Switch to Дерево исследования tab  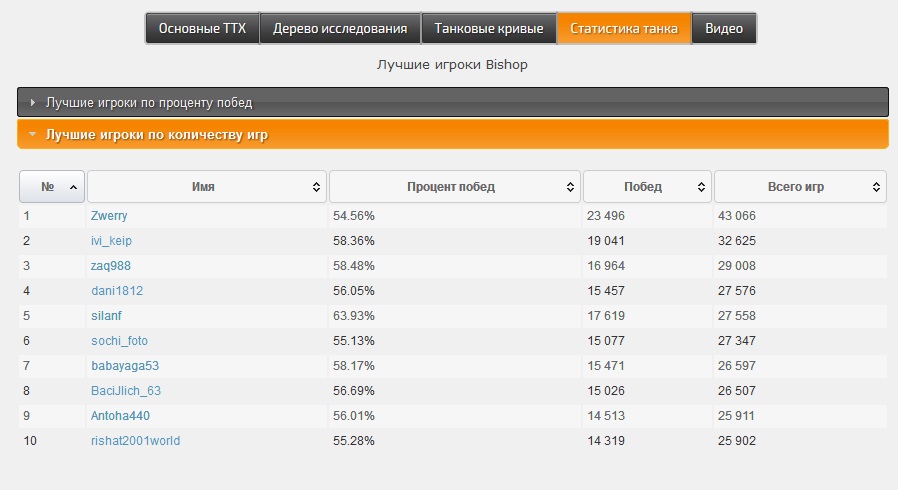pyautogui.click(x=340, y=28)
